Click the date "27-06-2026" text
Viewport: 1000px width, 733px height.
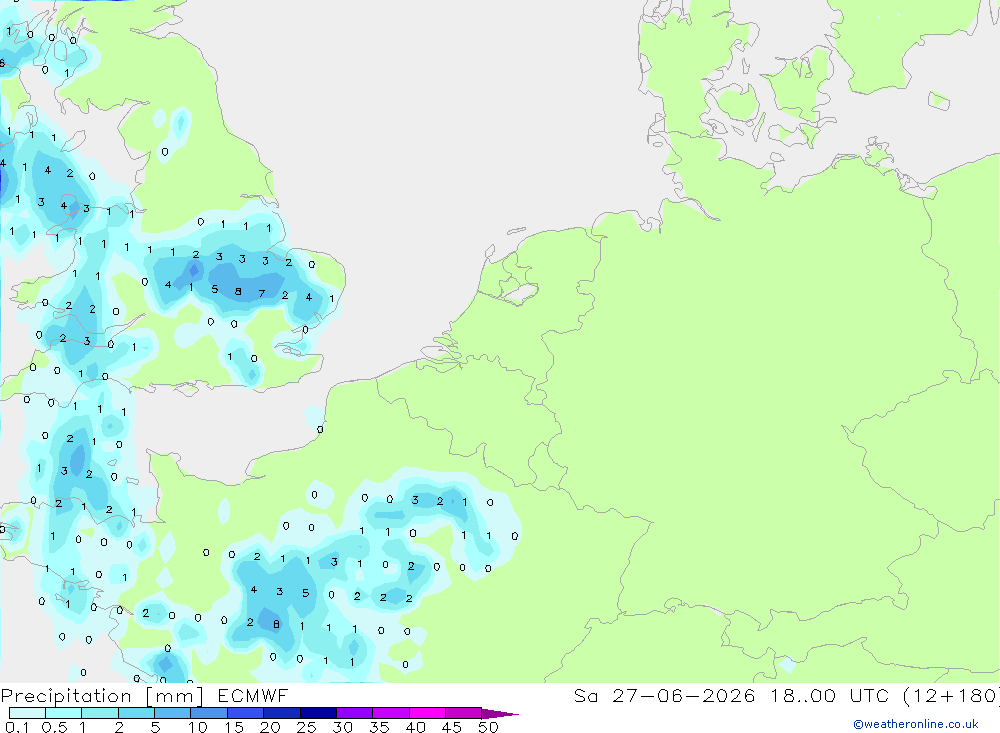[684, 696]
